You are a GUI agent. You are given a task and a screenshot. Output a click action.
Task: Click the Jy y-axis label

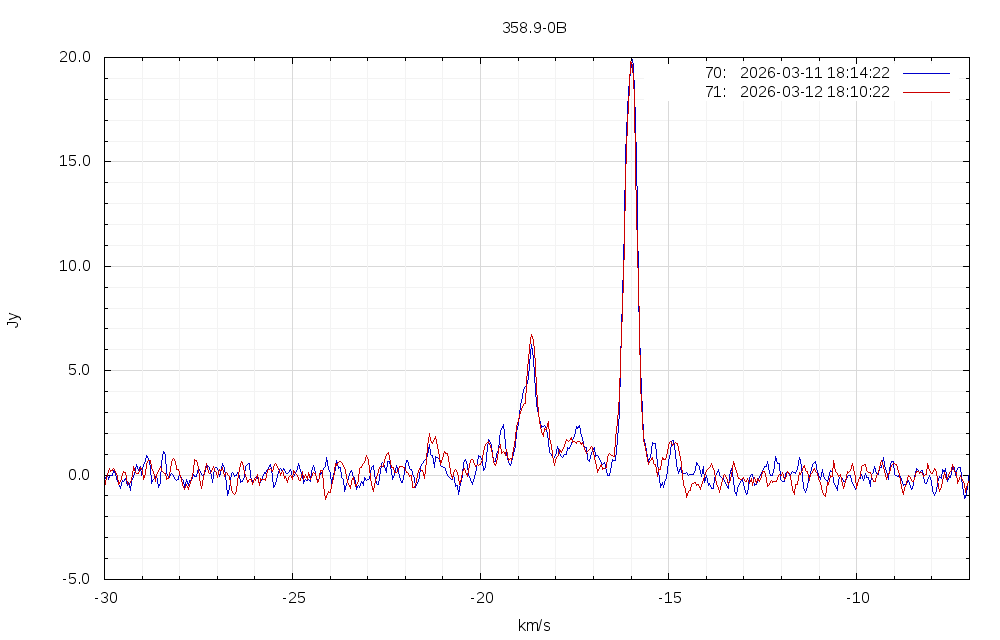point(13,320)
